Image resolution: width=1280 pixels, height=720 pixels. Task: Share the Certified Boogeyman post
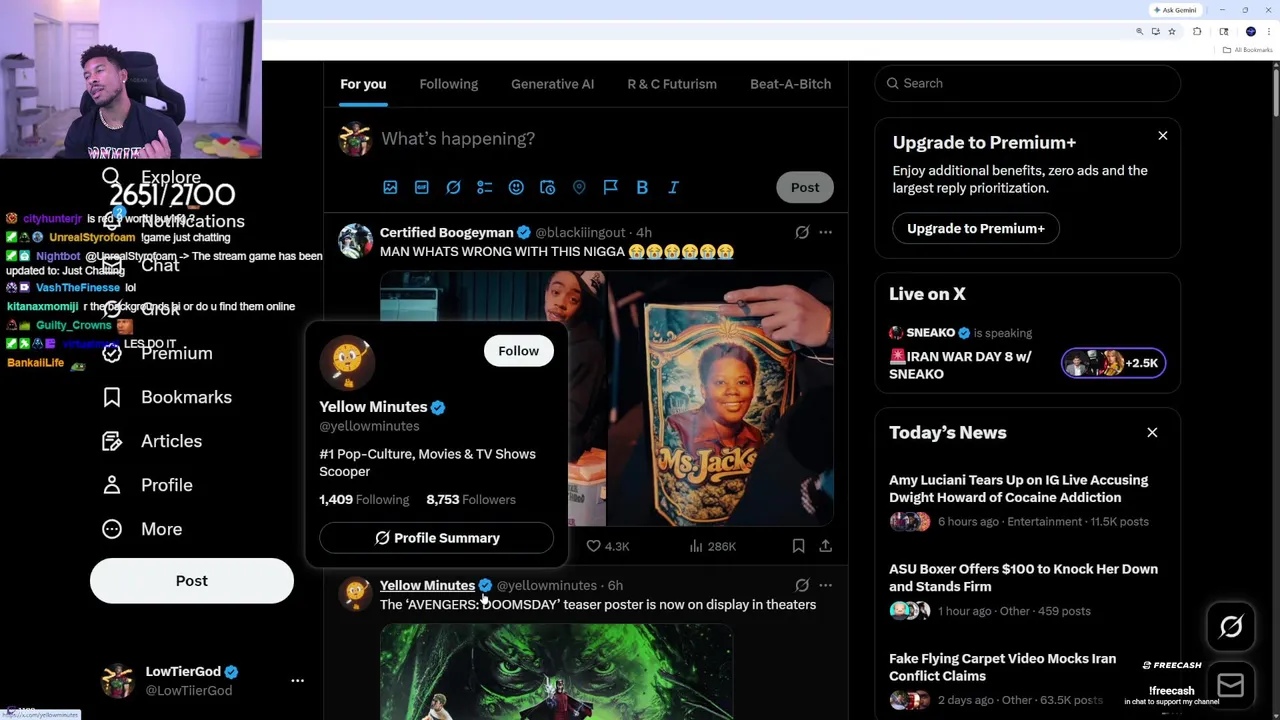(825, 546)
